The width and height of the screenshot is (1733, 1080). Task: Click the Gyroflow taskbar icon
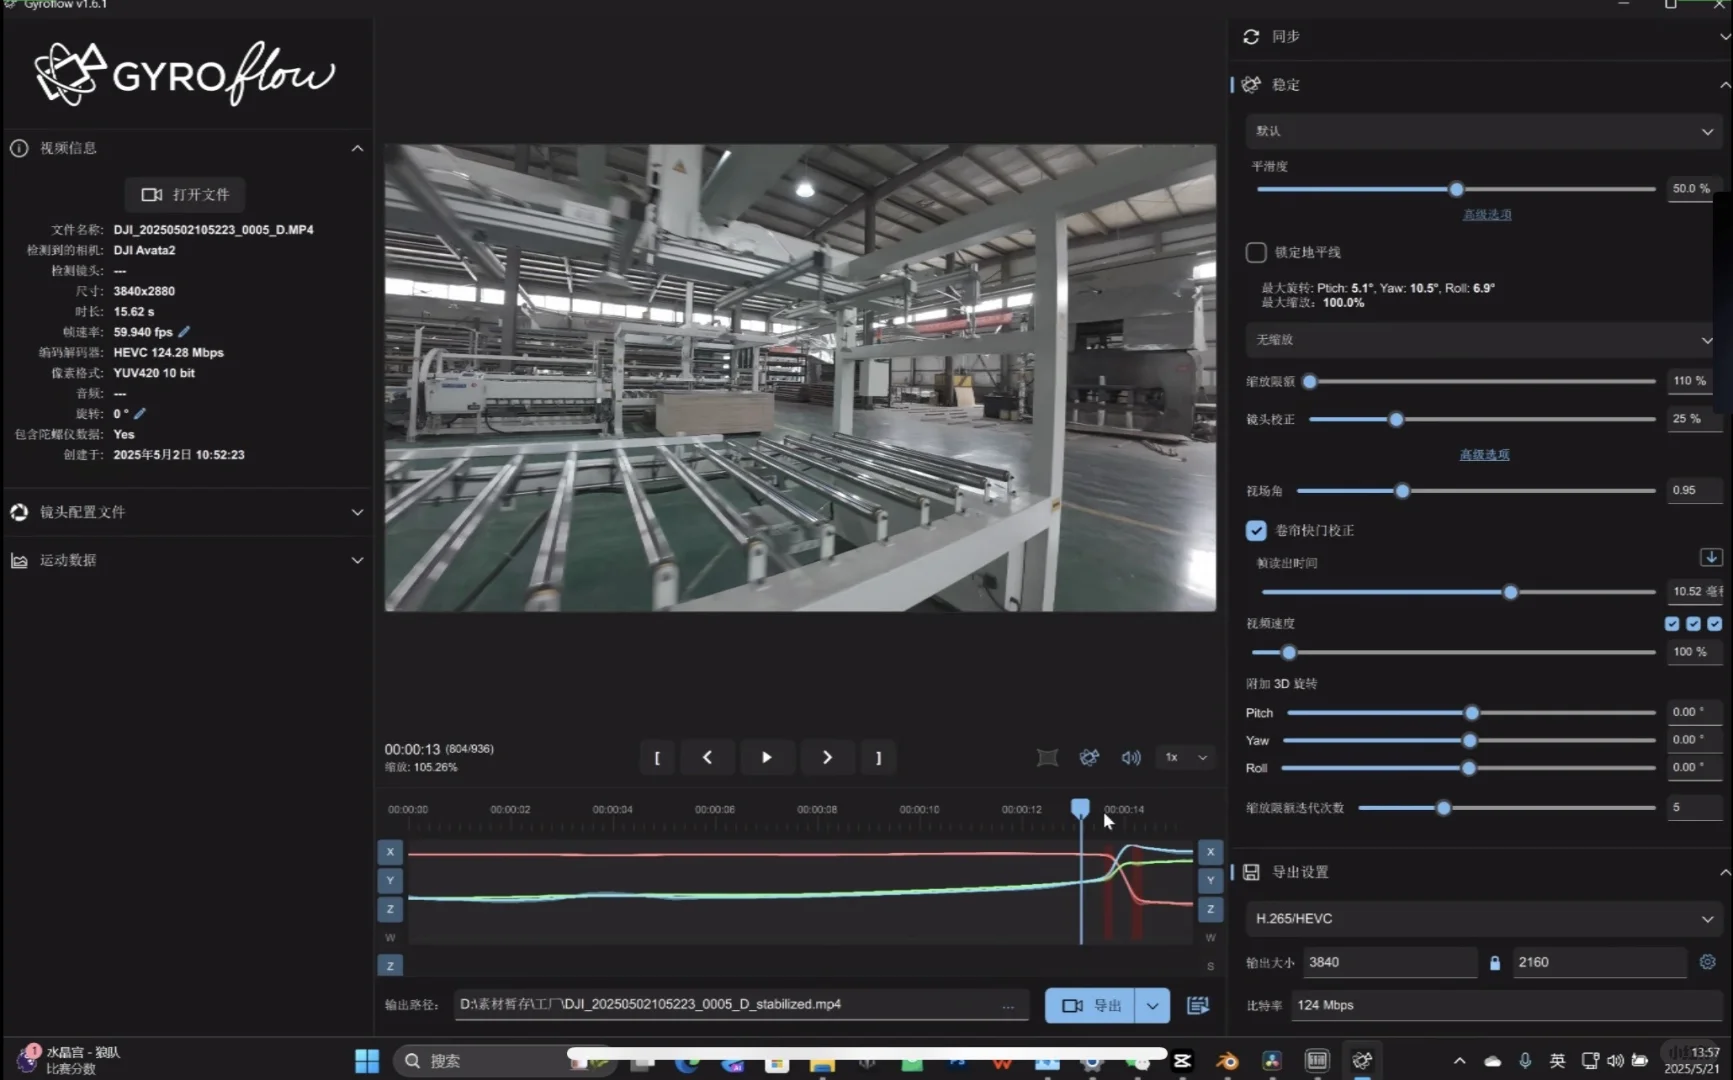(1362, 1061)
